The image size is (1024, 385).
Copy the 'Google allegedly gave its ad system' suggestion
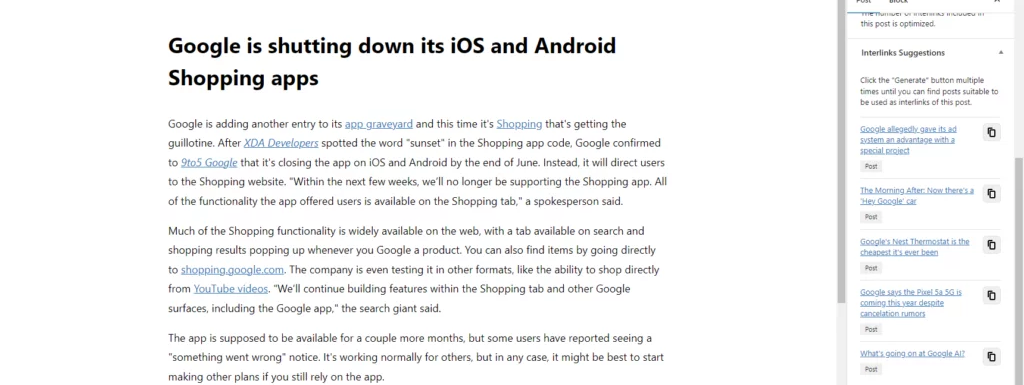click(x=991, y=132)
